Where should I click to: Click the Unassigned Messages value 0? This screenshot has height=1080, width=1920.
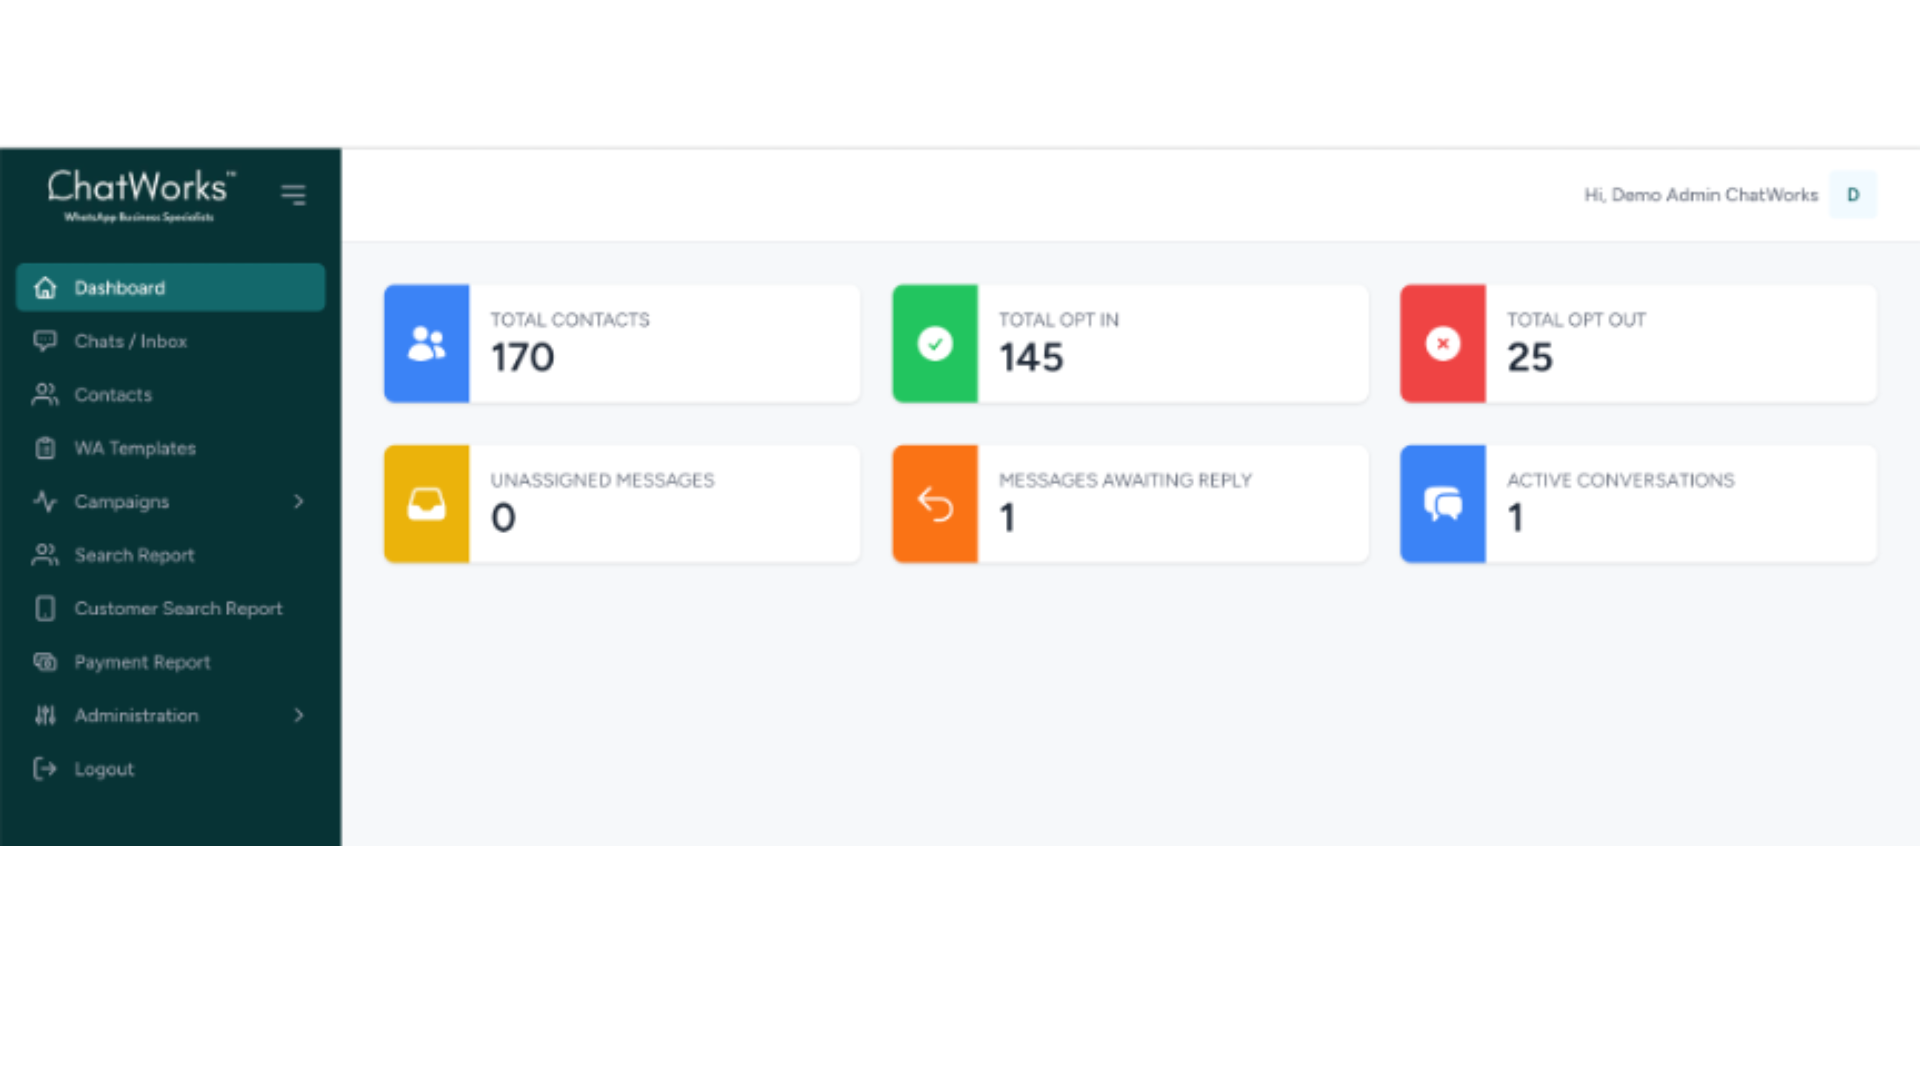click(x=503, y=518)
